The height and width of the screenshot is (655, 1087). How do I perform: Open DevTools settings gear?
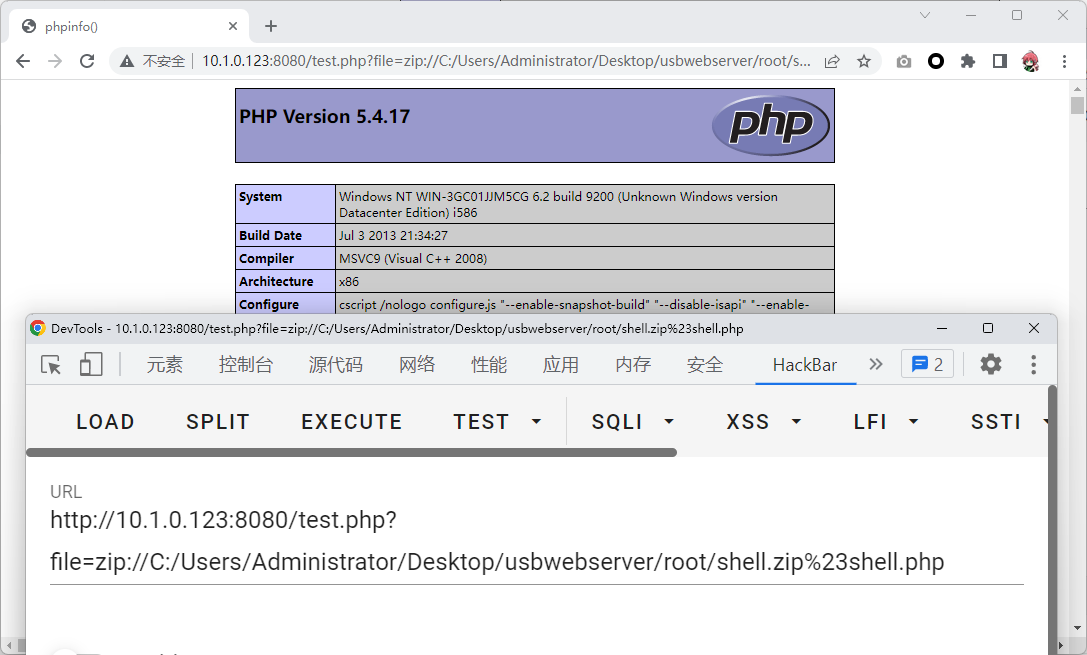point(990,364)
